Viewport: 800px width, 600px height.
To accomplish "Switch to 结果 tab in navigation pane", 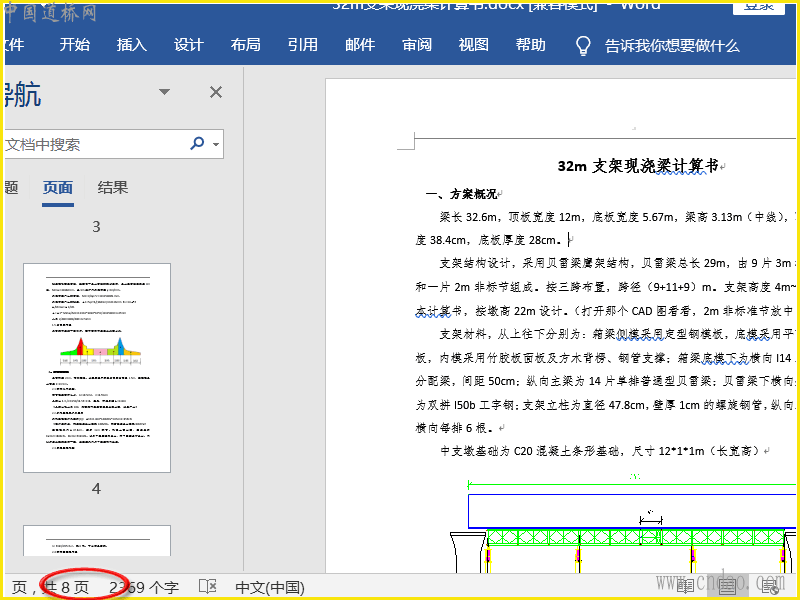I will point(113,187).
